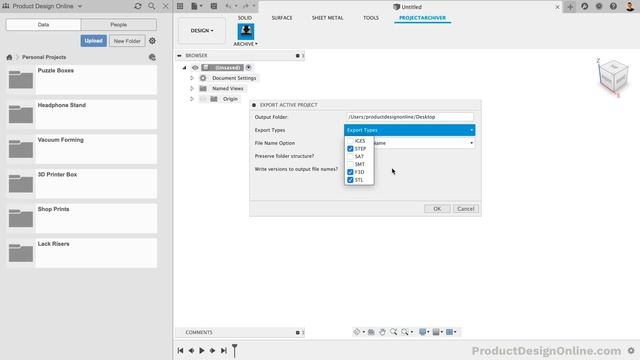Image resolution: width=640 pixels, height=360 pixels.
Task: Open the user profile avatar
Action: tap(630, 6)
